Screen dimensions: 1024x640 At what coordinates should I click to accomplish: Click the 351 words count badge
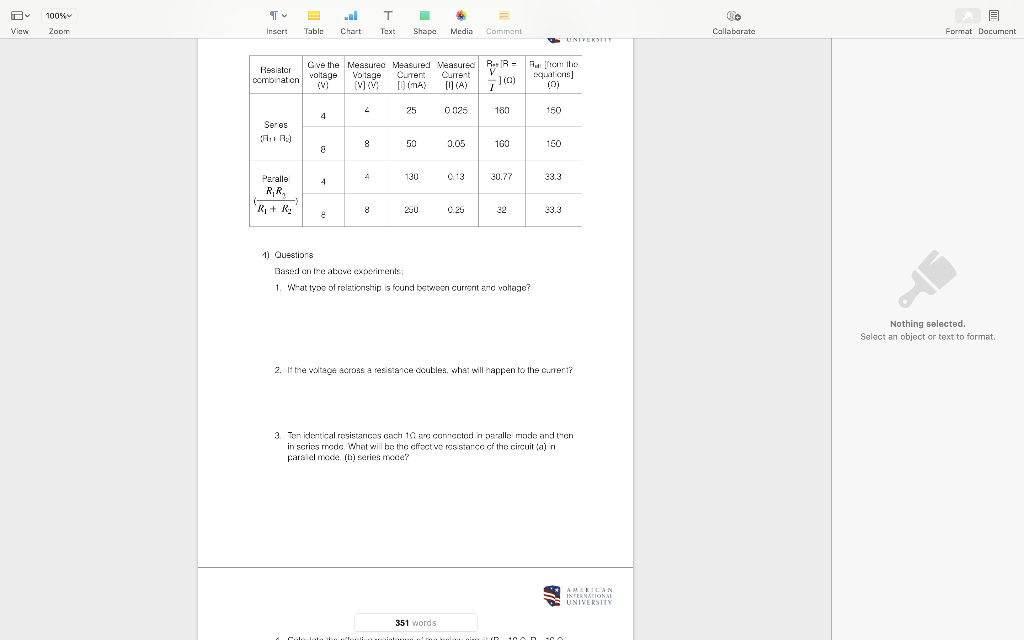[415, 622]
